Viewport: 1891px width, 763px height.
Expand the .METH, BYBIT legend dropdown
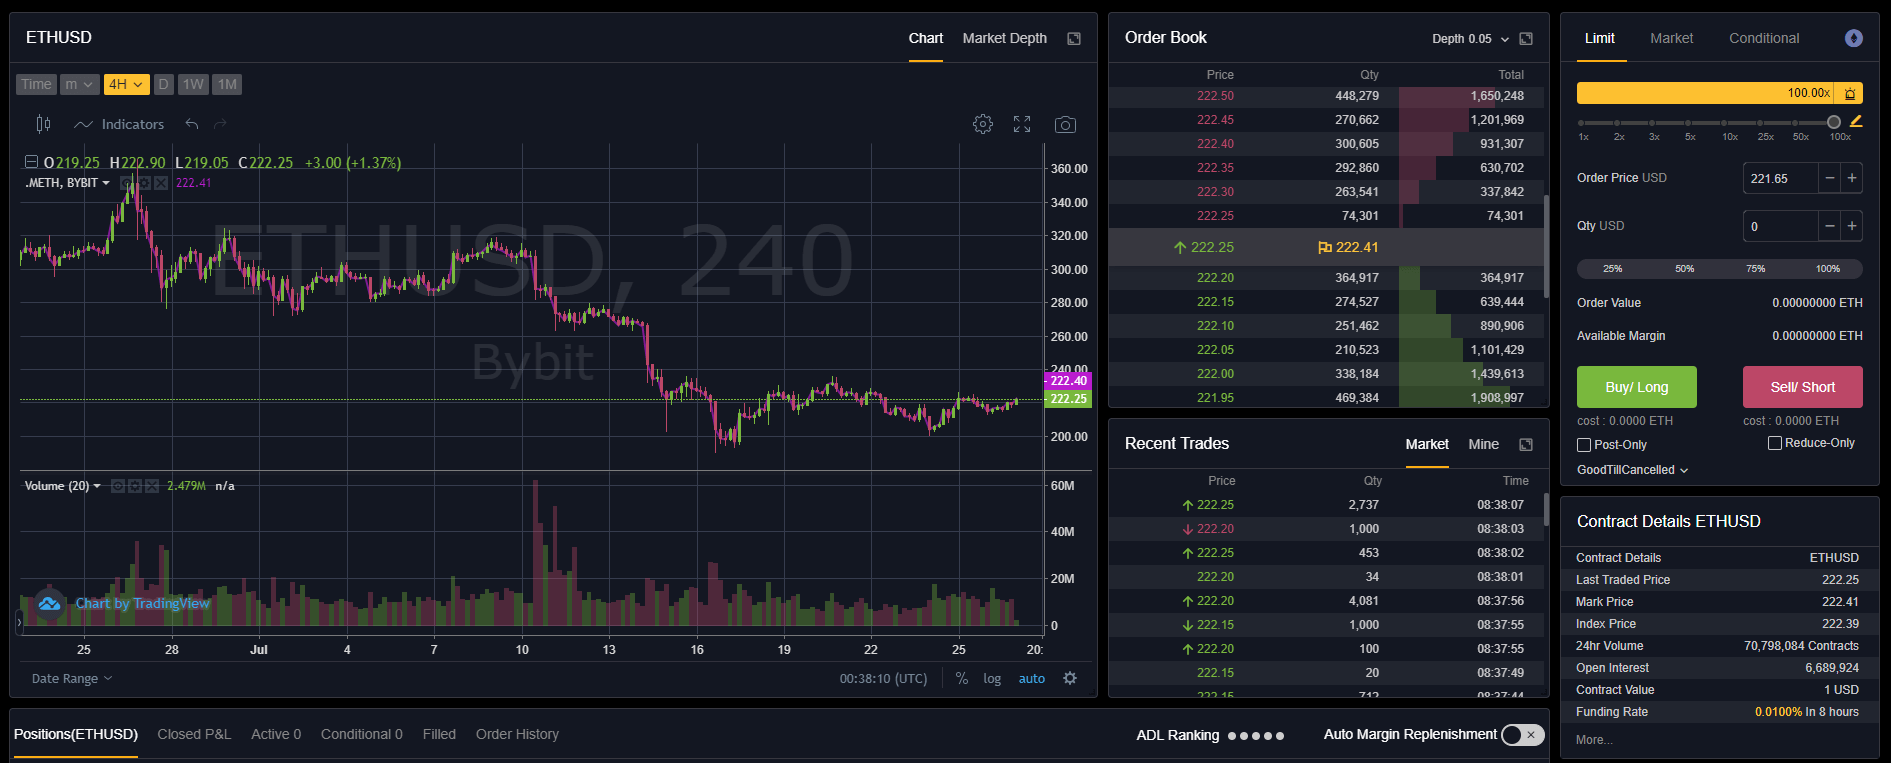point(106,183)
